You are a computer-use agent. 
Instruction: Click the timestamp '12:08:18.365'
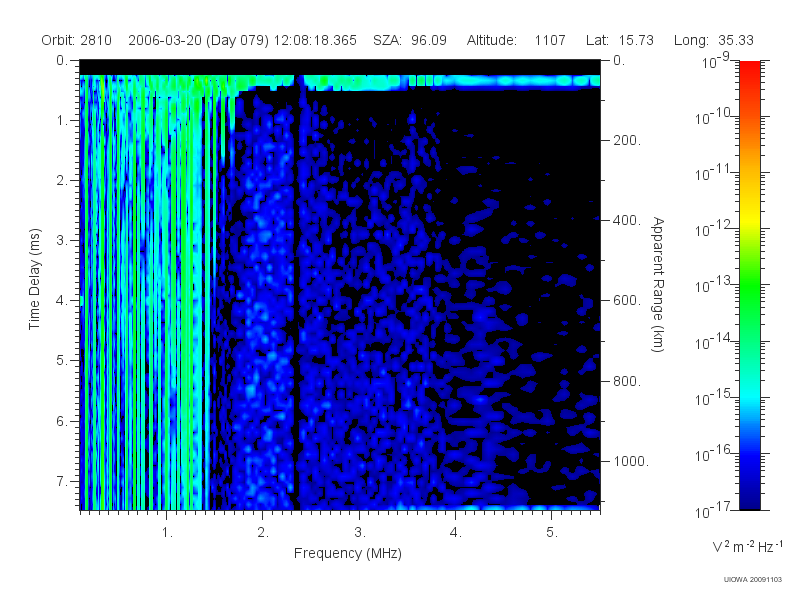tap(315, 40)
